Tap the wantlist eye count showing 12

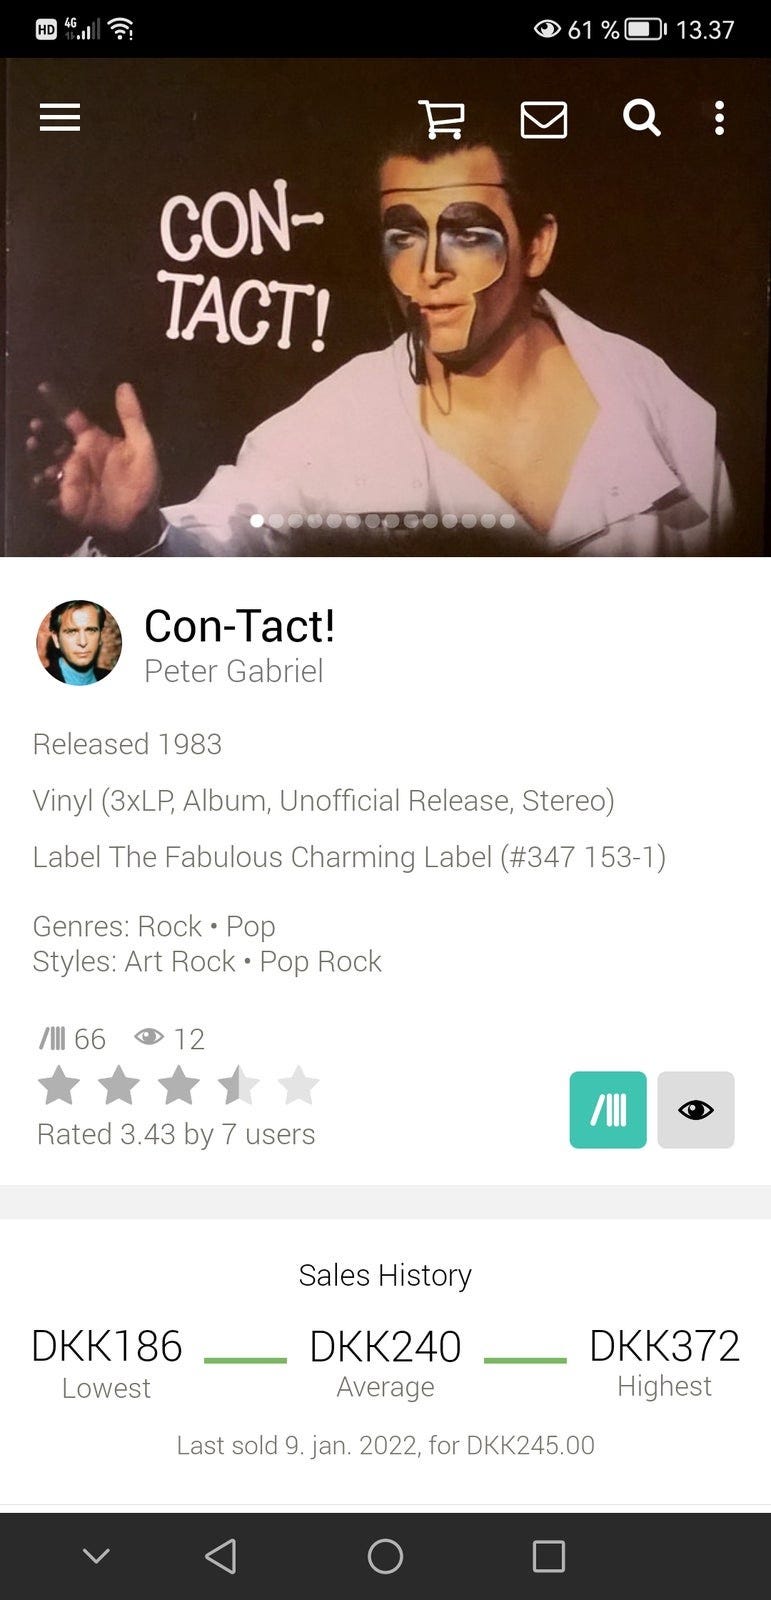169,1039
